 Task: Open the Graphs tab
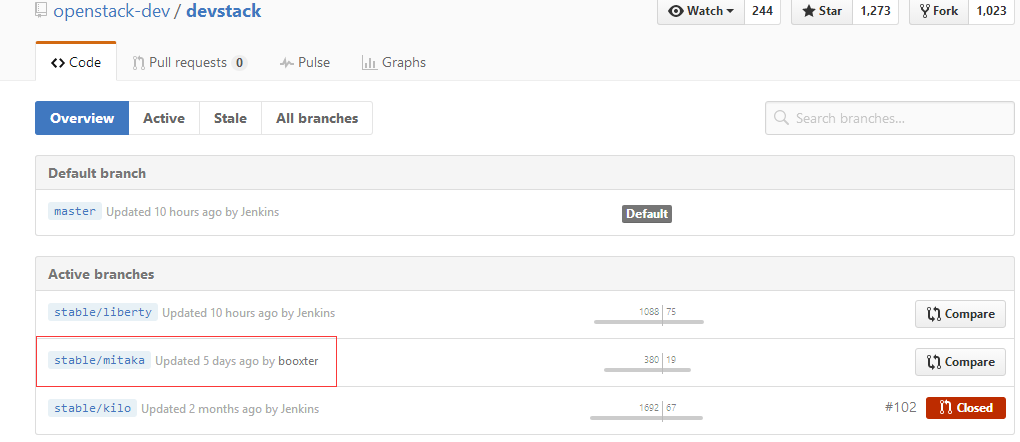pyautogui.click(x=394, y=62)
